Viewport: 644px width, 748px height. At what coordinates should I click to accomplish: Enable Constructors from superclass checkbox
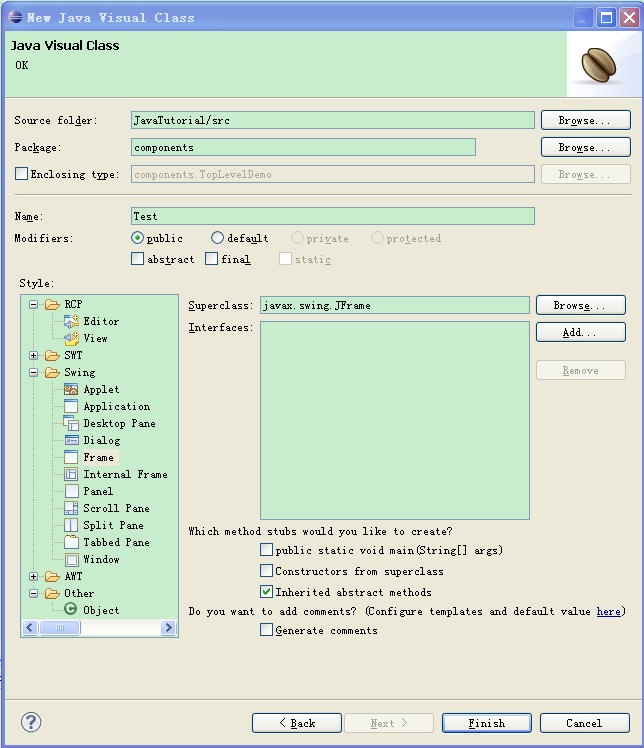click(x=266, y=571)
